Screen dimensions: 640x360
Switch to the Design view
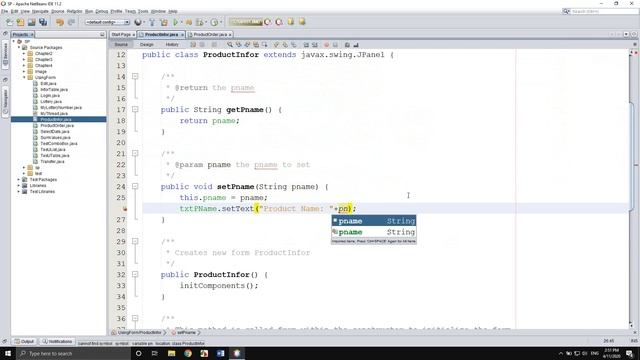click(147, 44)
